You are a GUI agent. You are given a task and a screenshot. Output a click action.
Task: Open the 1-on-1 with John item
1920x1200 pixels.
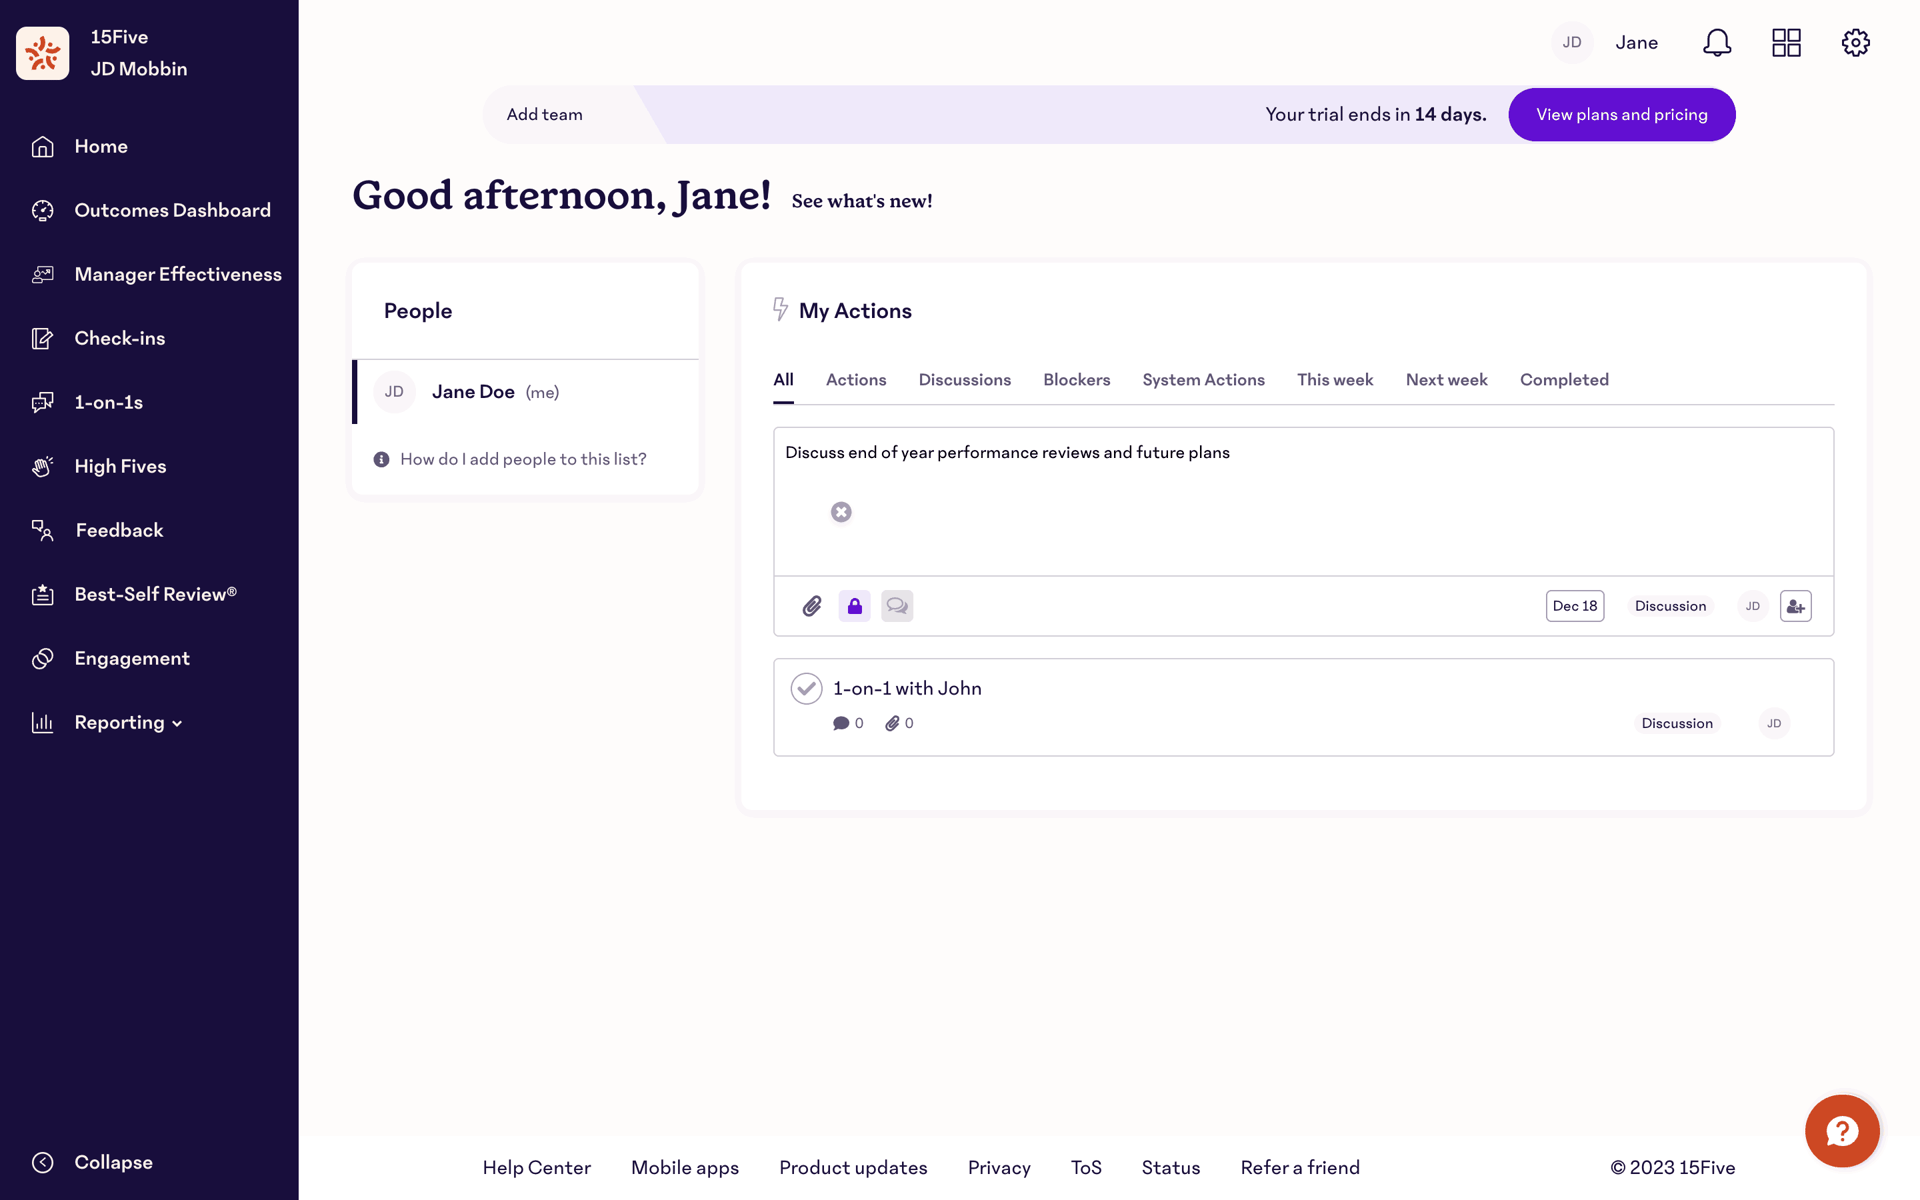(x=907, y=688)
